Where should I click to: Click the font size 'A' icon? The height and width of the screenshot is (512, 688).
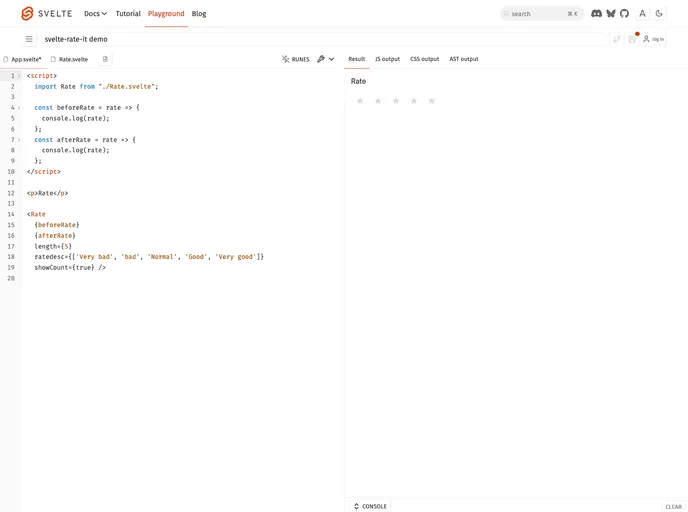642,14
